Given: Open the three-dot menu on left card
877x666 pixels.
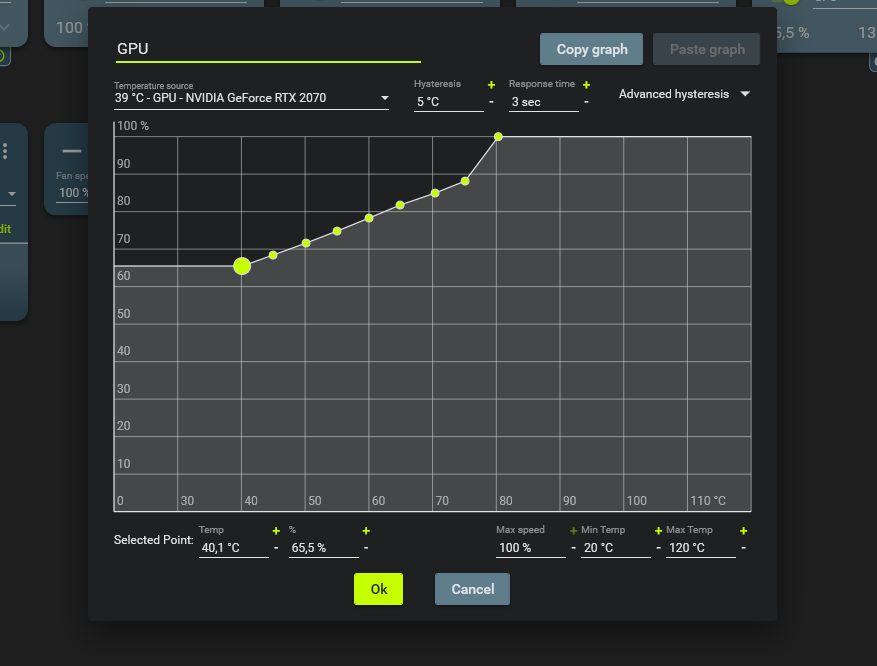Looking at the screenshot, I should (x=4, y=150).
